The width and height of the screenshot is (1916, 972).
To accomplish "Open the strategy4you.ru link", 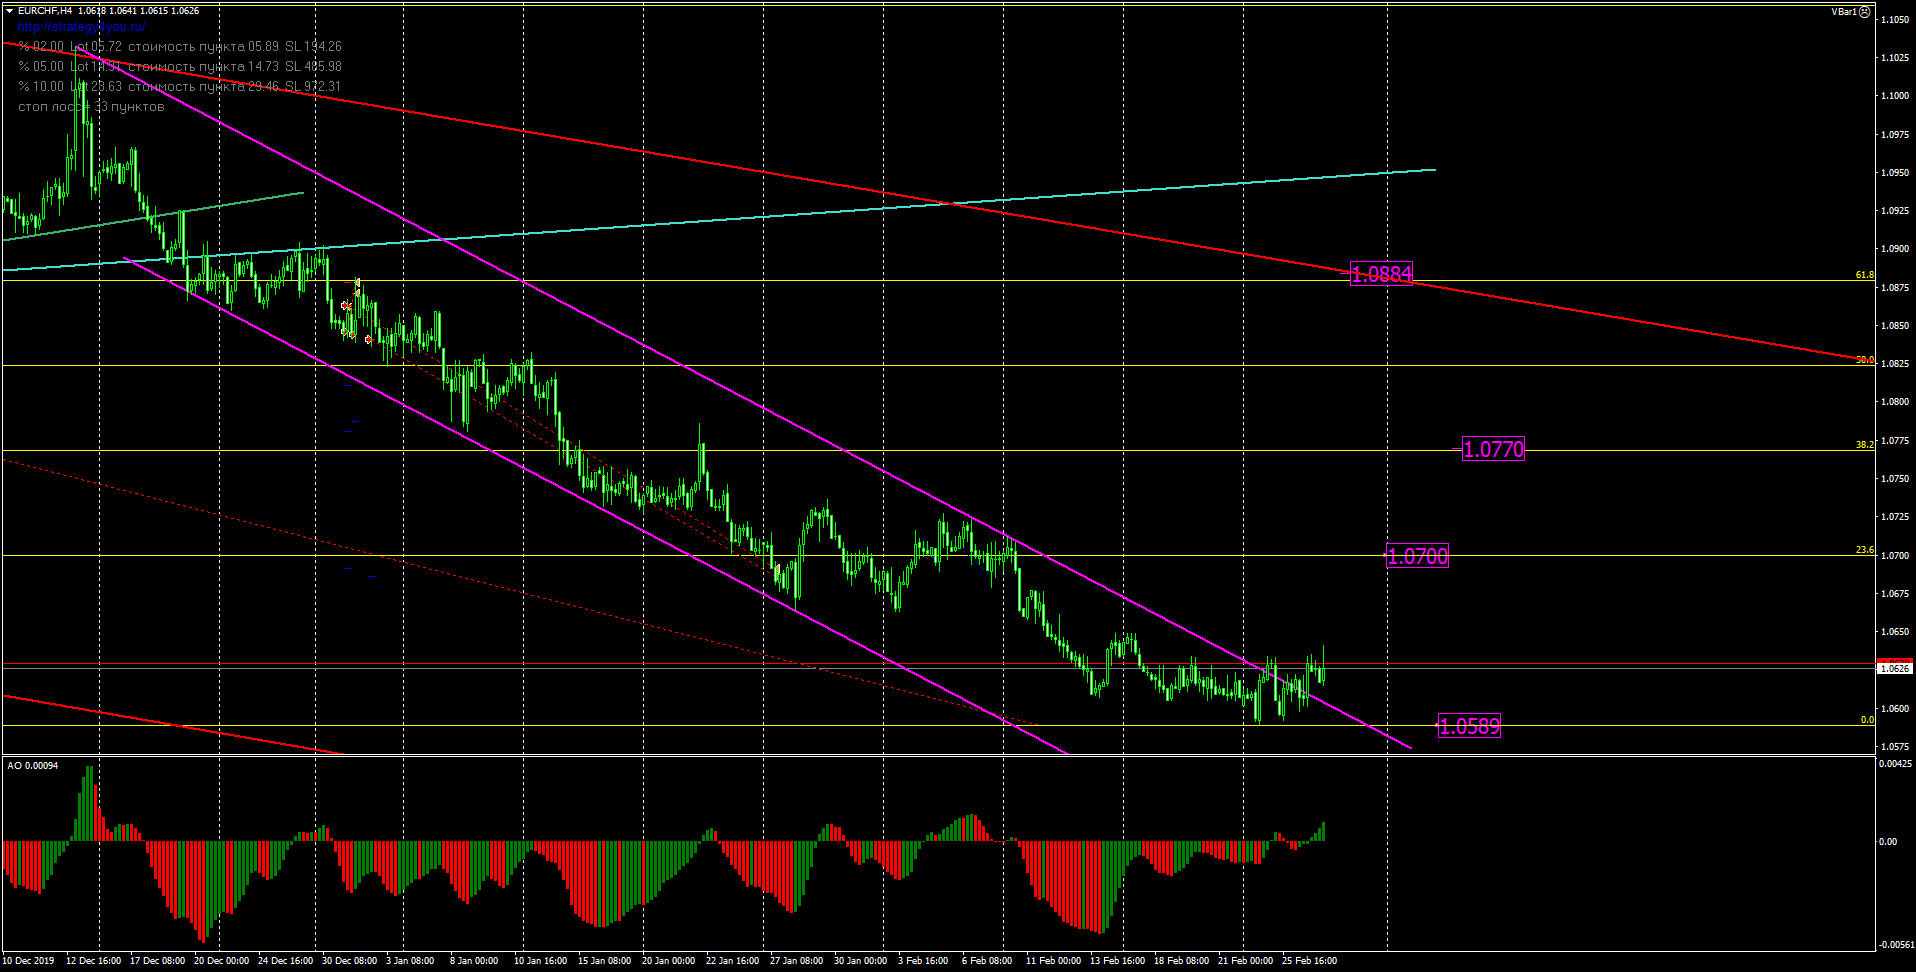I will coord(81,27).
